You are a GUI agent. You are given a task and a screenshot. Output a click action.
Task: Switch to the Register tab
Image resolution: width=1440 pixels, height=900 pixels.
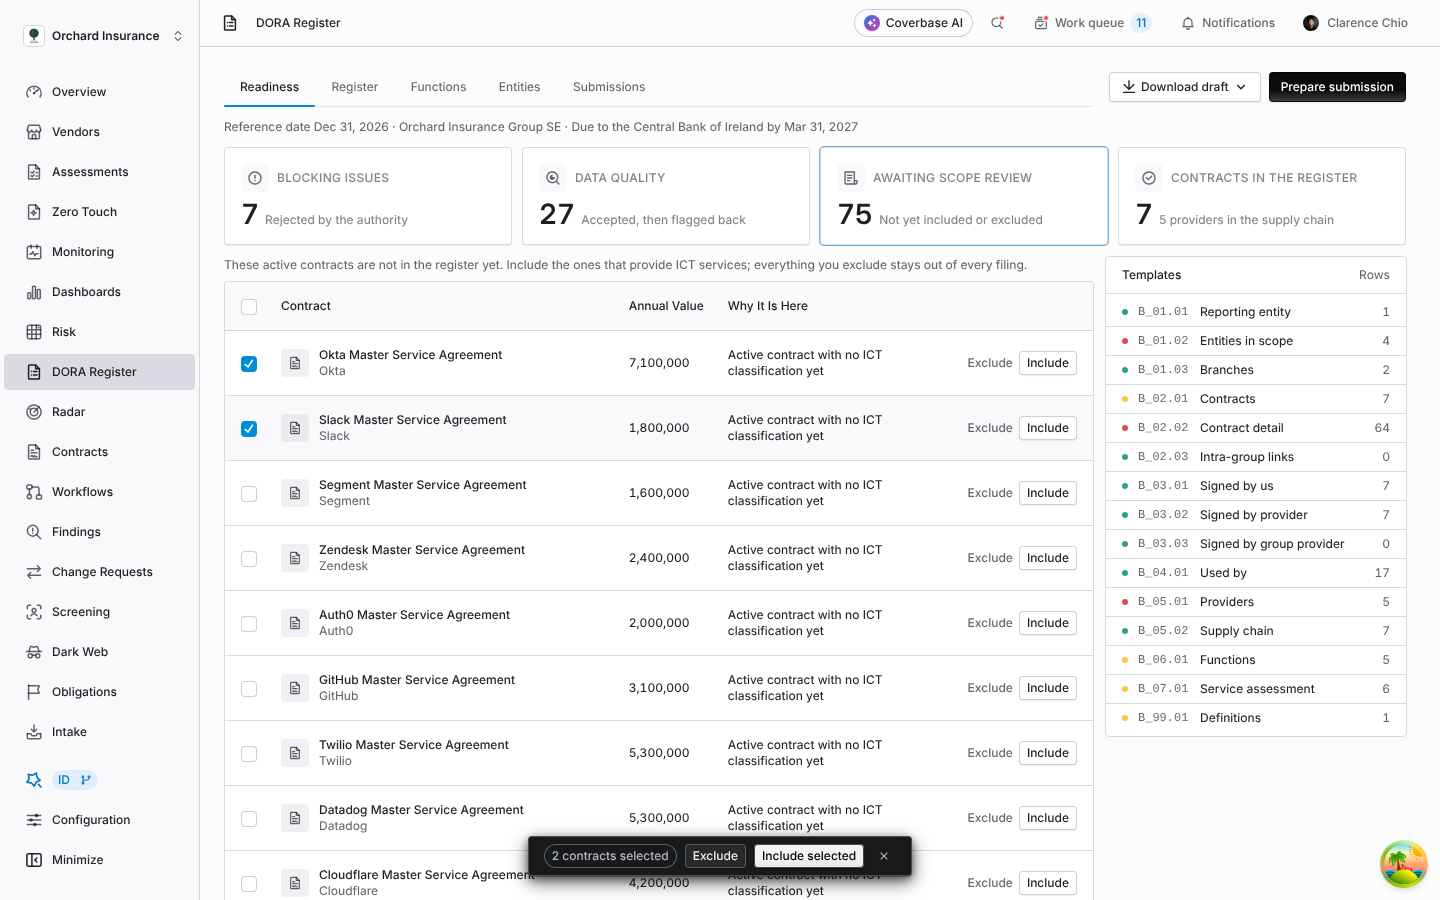pyautogui.click(x=355, y=87)
